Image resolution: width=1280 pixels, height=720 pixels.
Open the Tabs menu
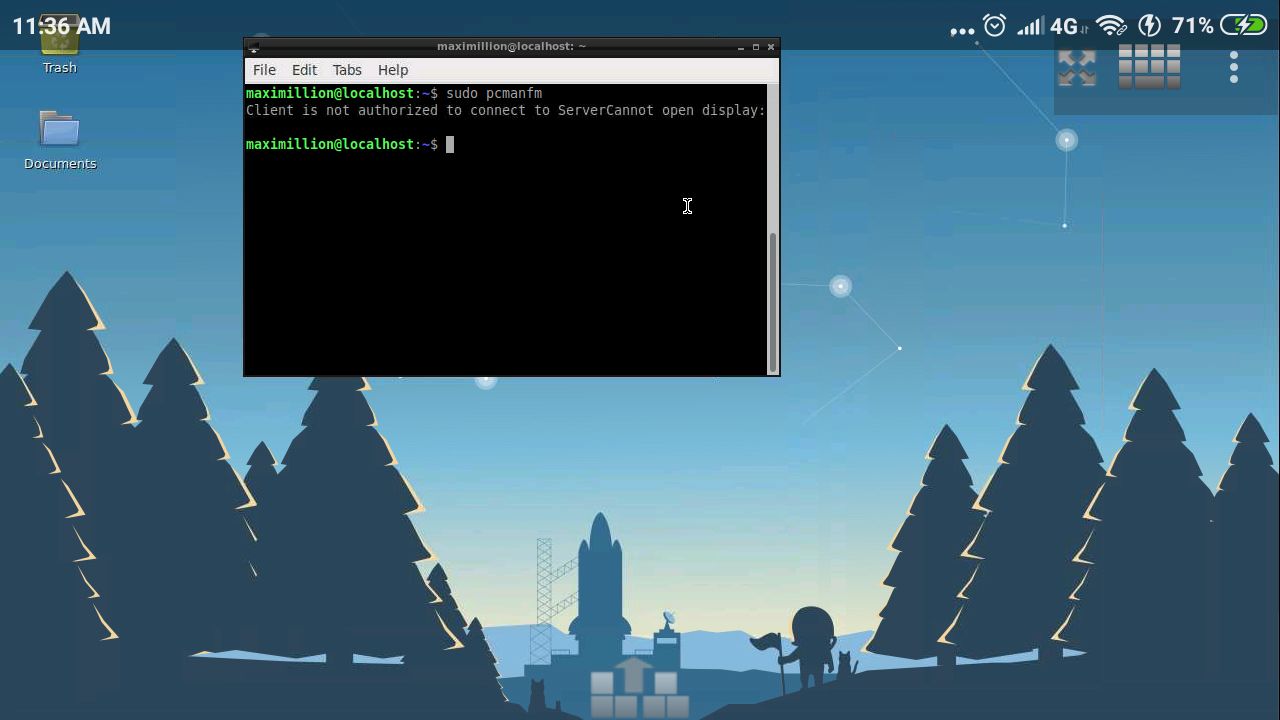347,70
